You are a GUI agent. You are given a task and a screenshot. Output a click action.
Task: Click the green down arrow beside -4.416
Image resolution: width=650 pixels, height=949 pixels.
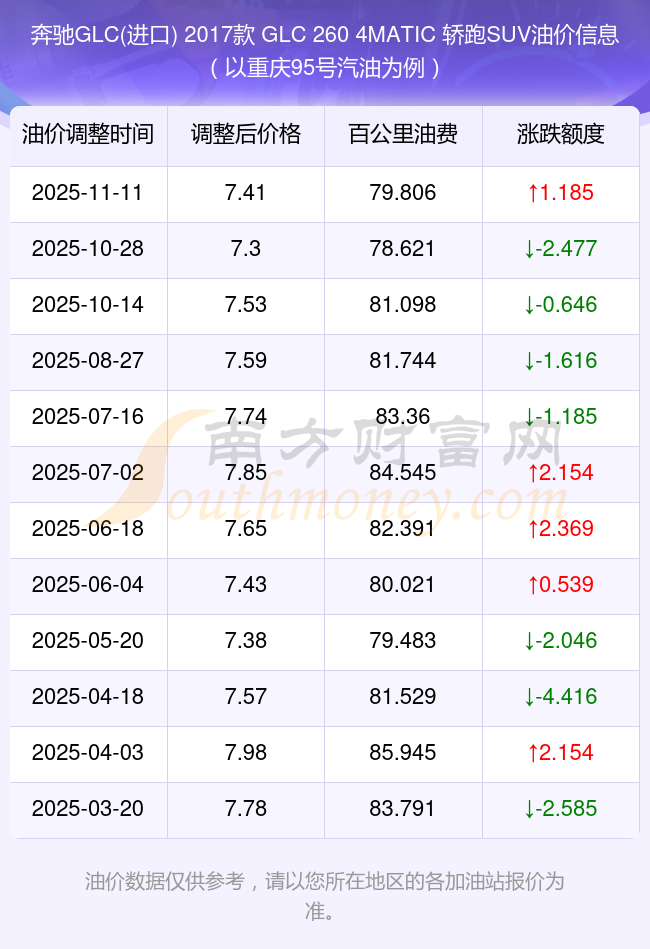[x=530, y=697]
